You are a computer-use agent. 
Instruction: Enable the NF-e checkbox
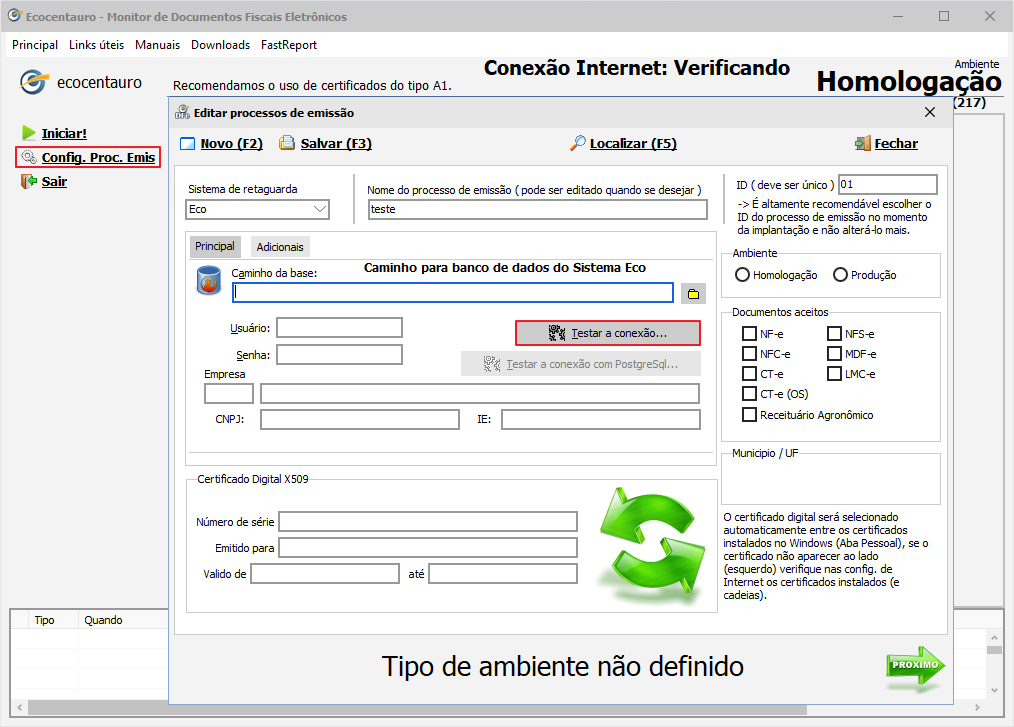tap(749, 334)
